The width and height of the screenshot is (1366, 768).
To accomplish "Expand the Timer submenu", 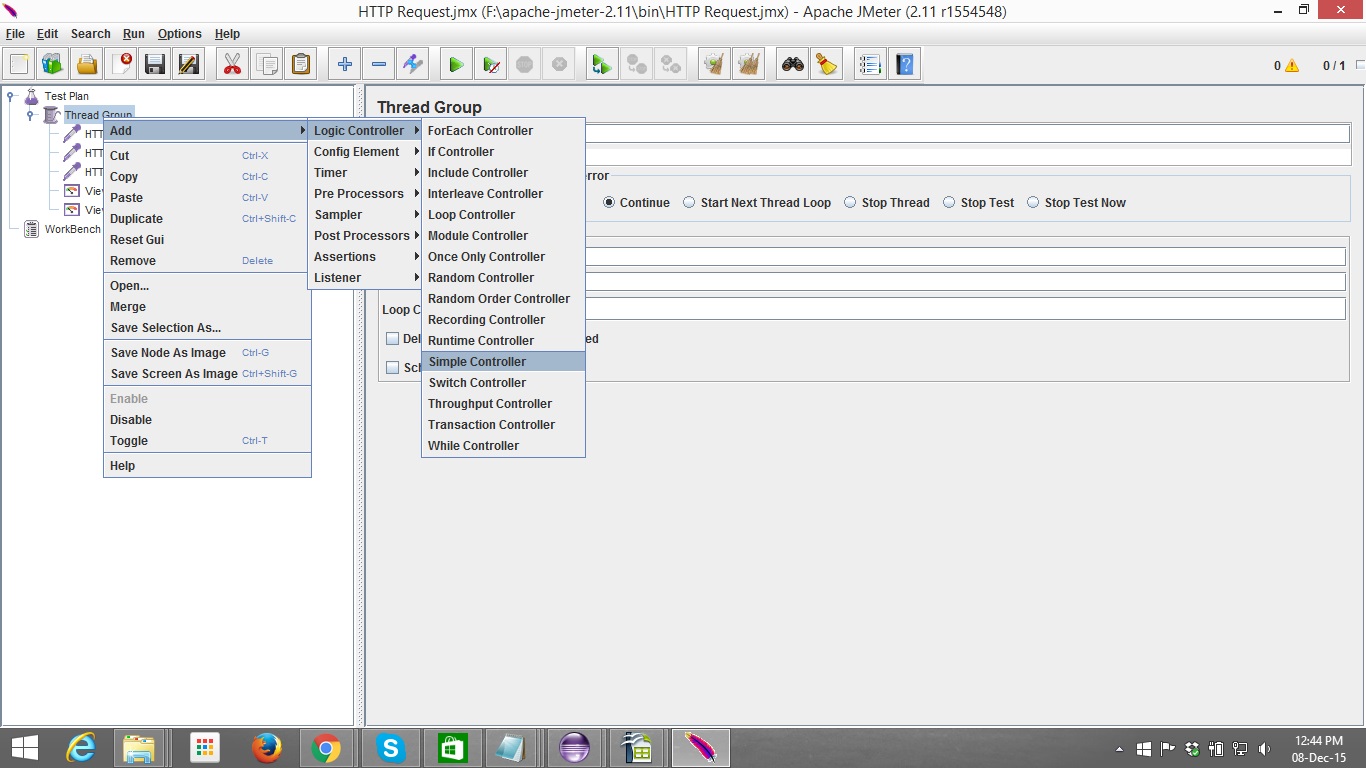I will 364,173.
